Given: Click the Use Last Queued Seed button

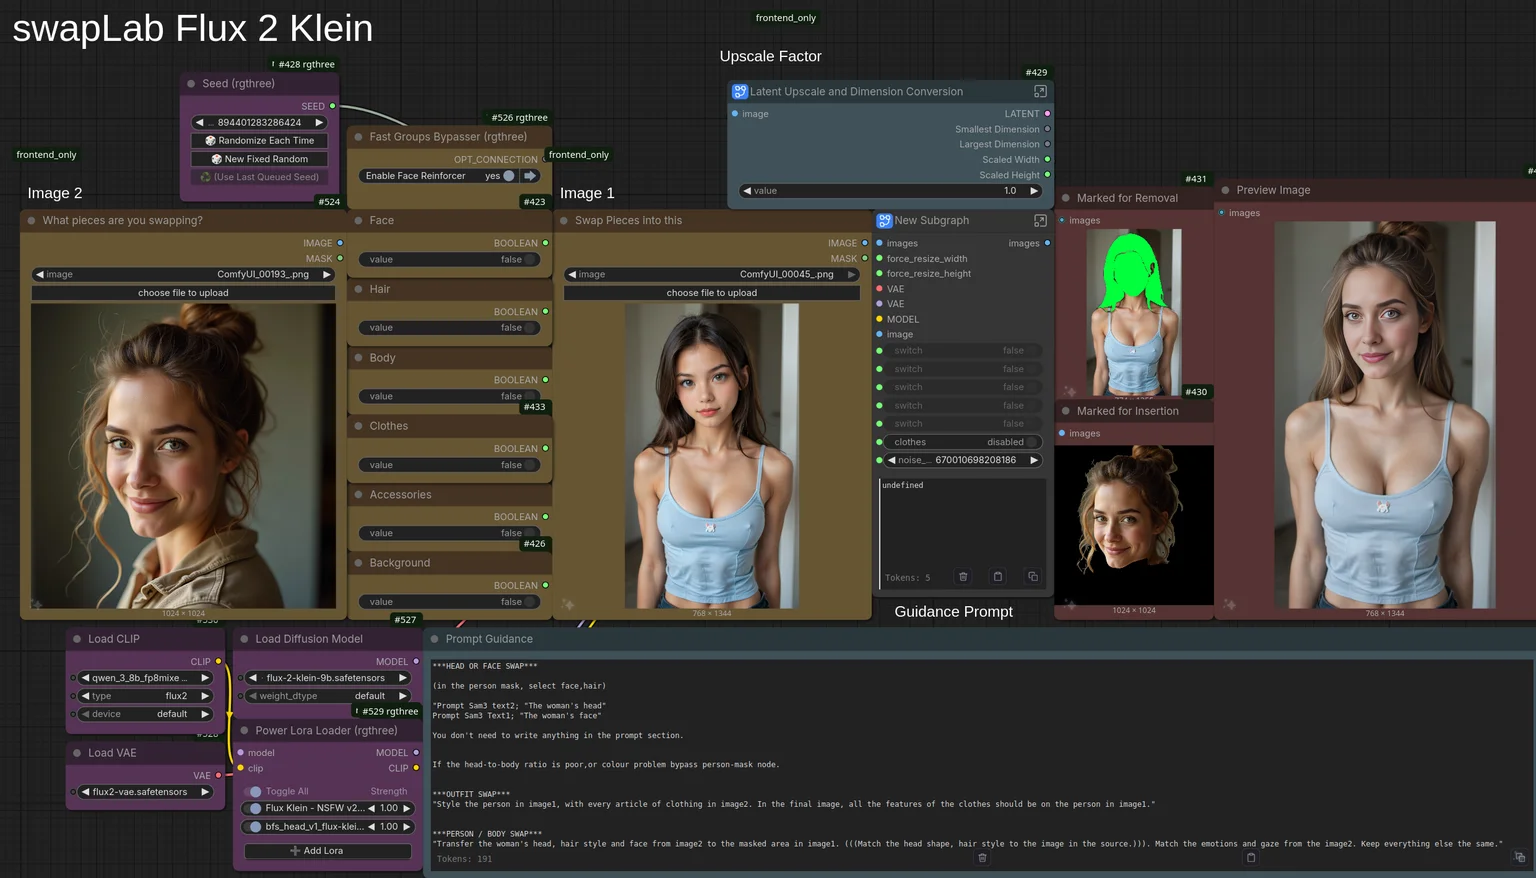Looking at the screenshot, I should tap(259, 177).
